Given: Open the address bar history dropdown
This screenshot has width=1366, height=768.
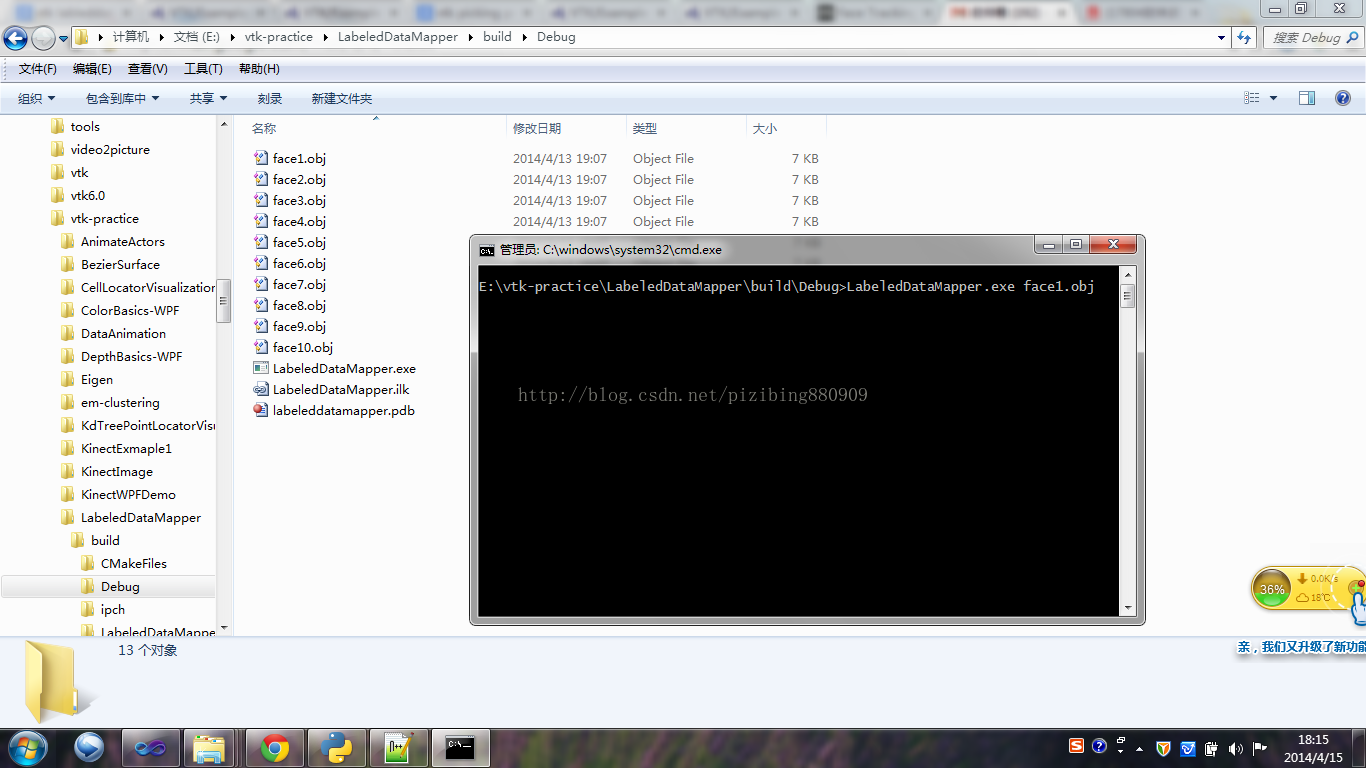Looking at the screenshot, I should [x=1222, y=37].
